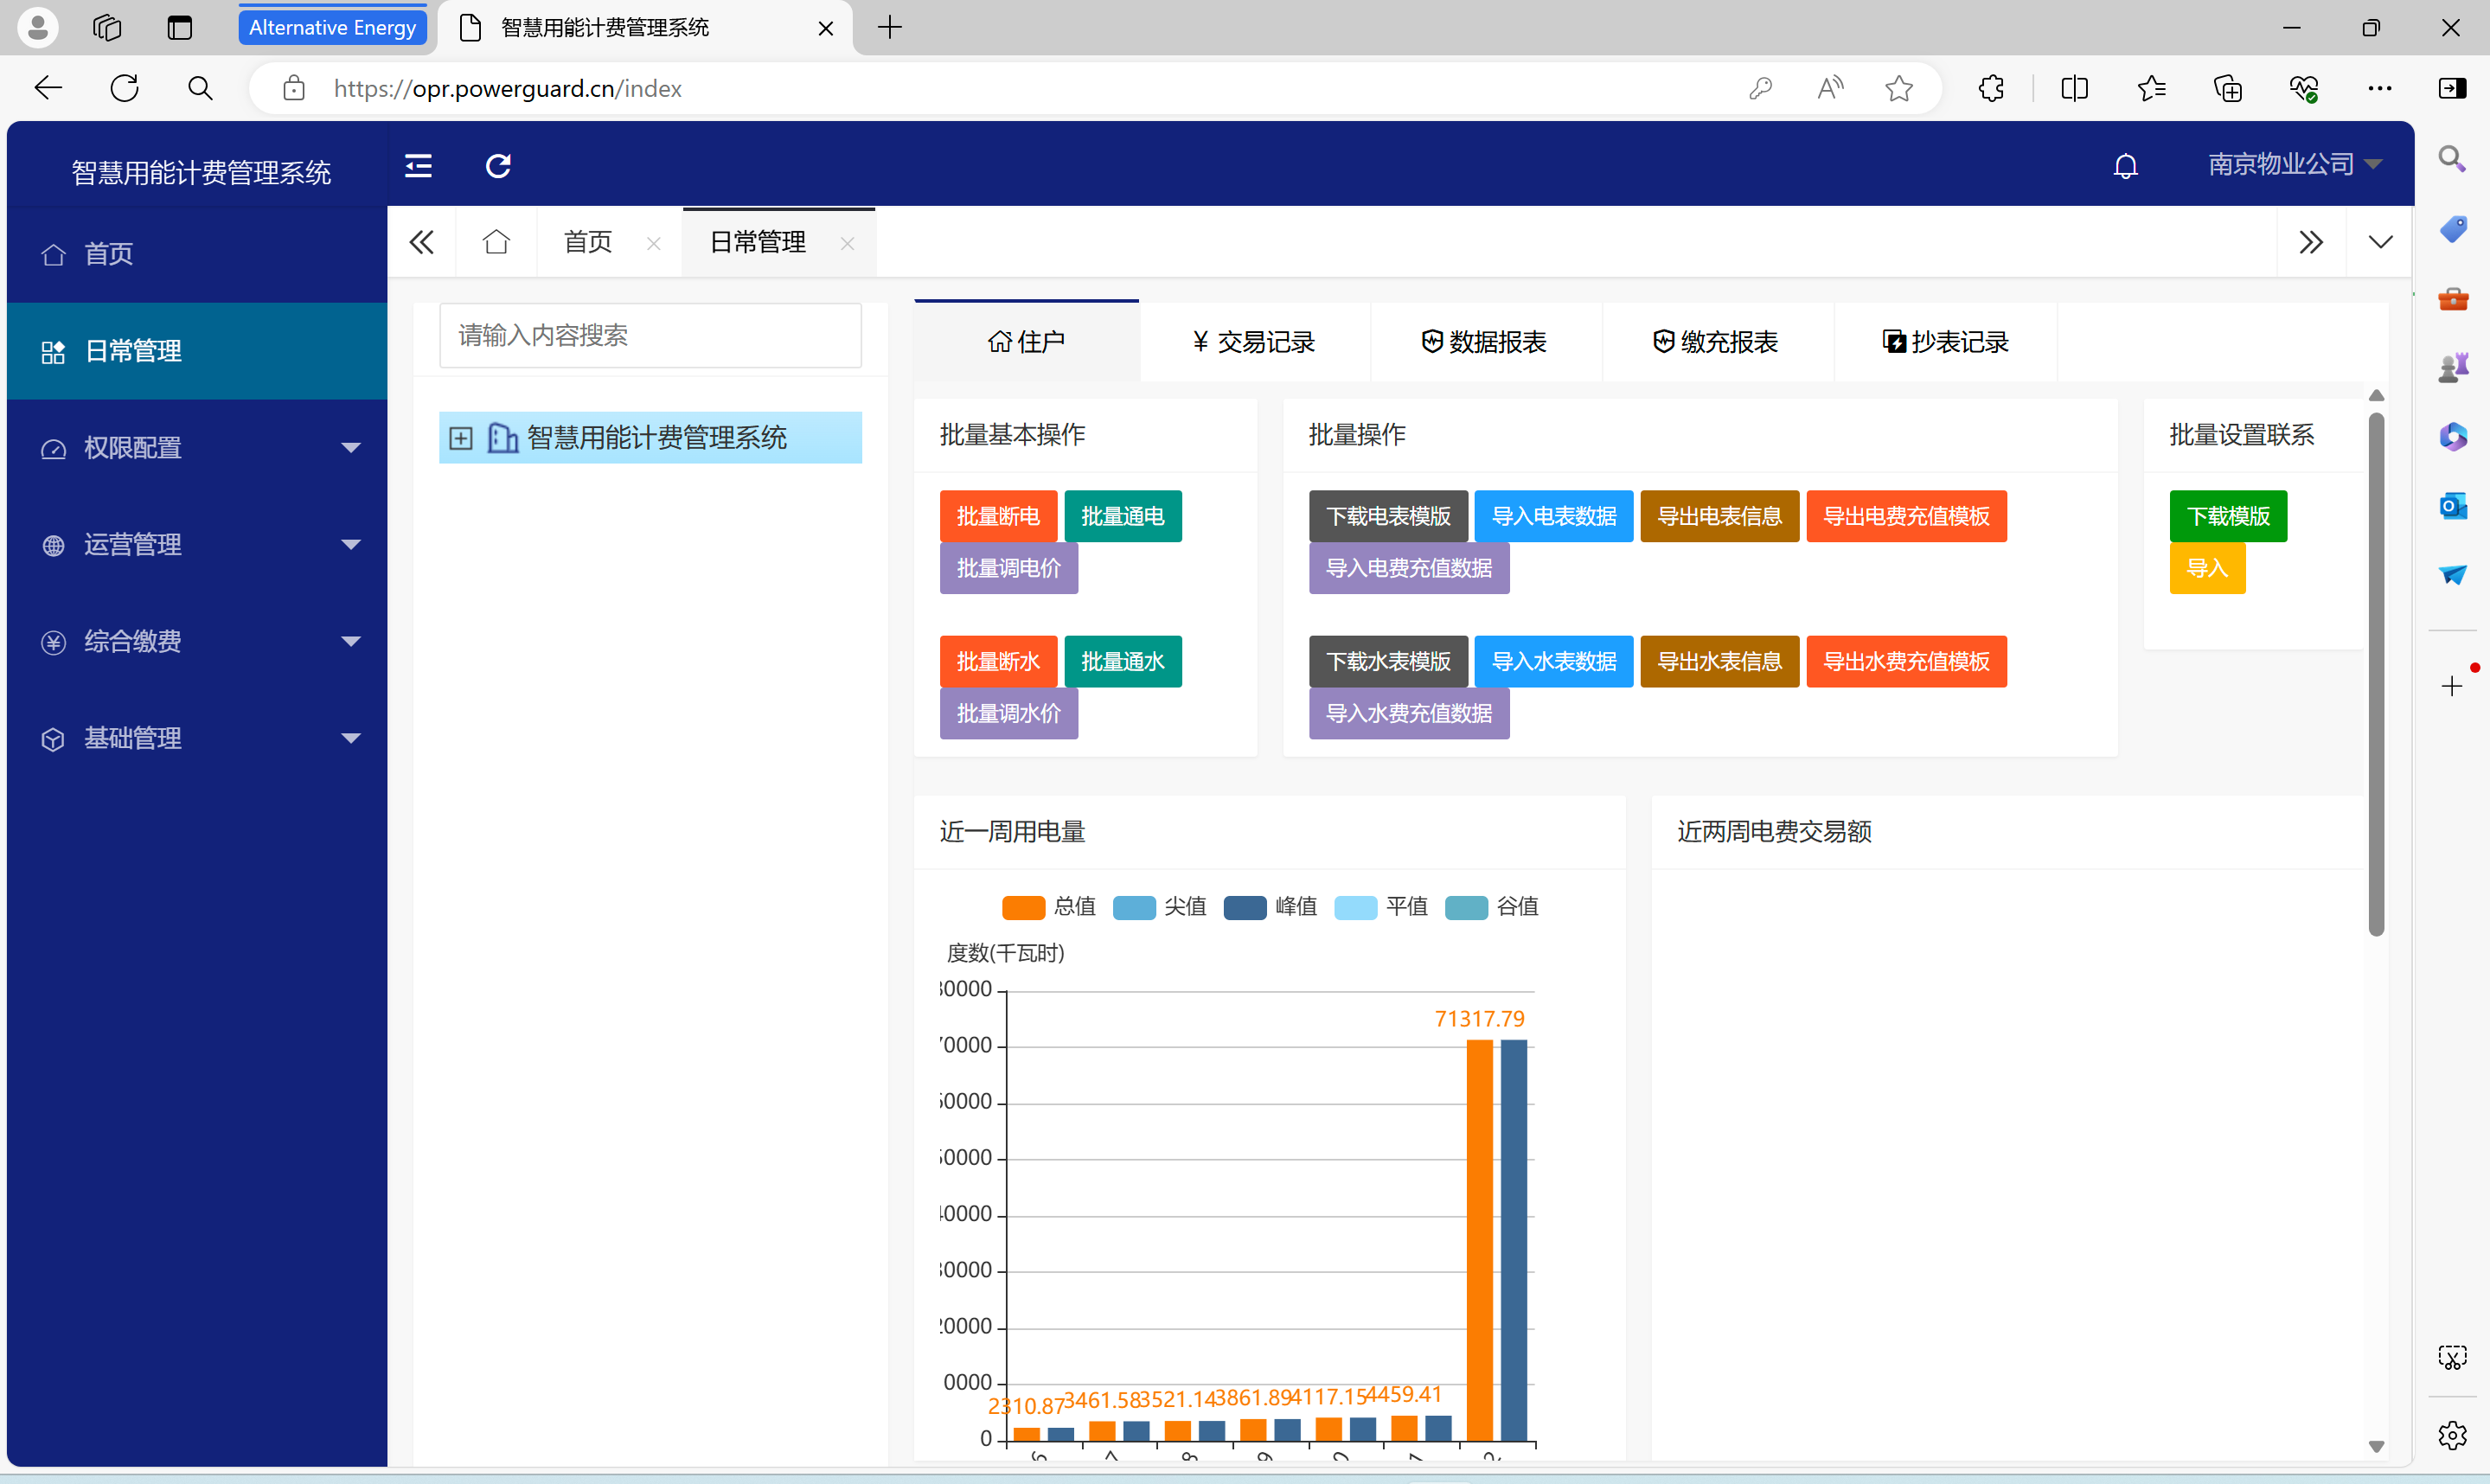Switch to the 住户 tab

click(1027, 342)
